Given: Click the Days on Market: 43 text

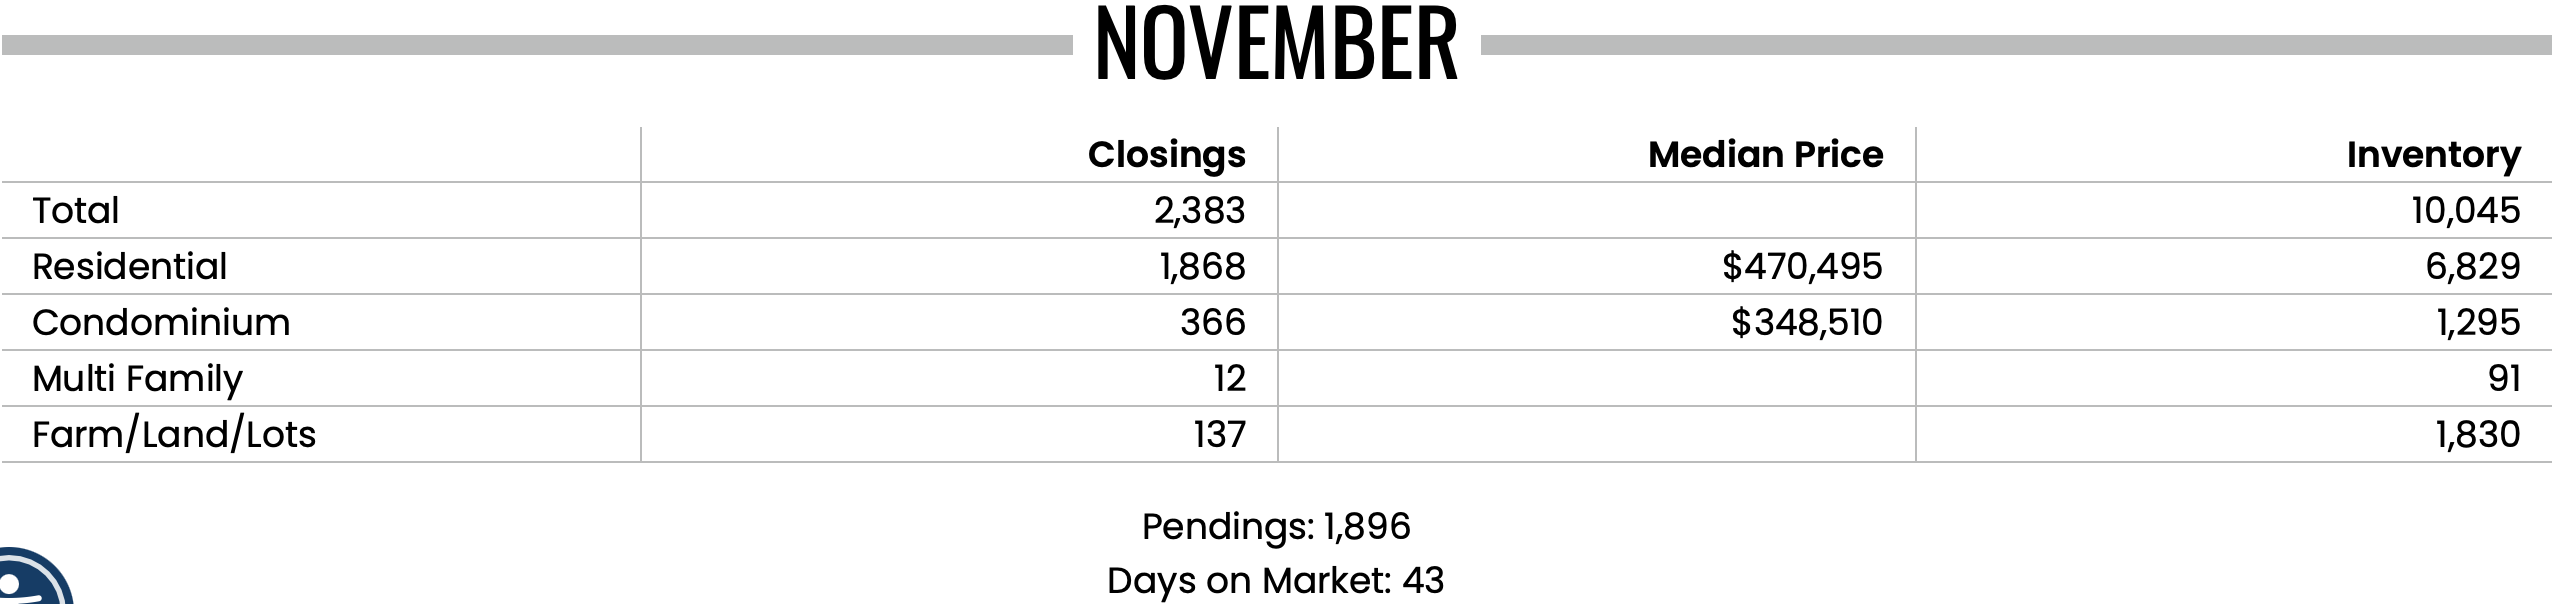Looking at the screenshot, I should [1276, 580].
